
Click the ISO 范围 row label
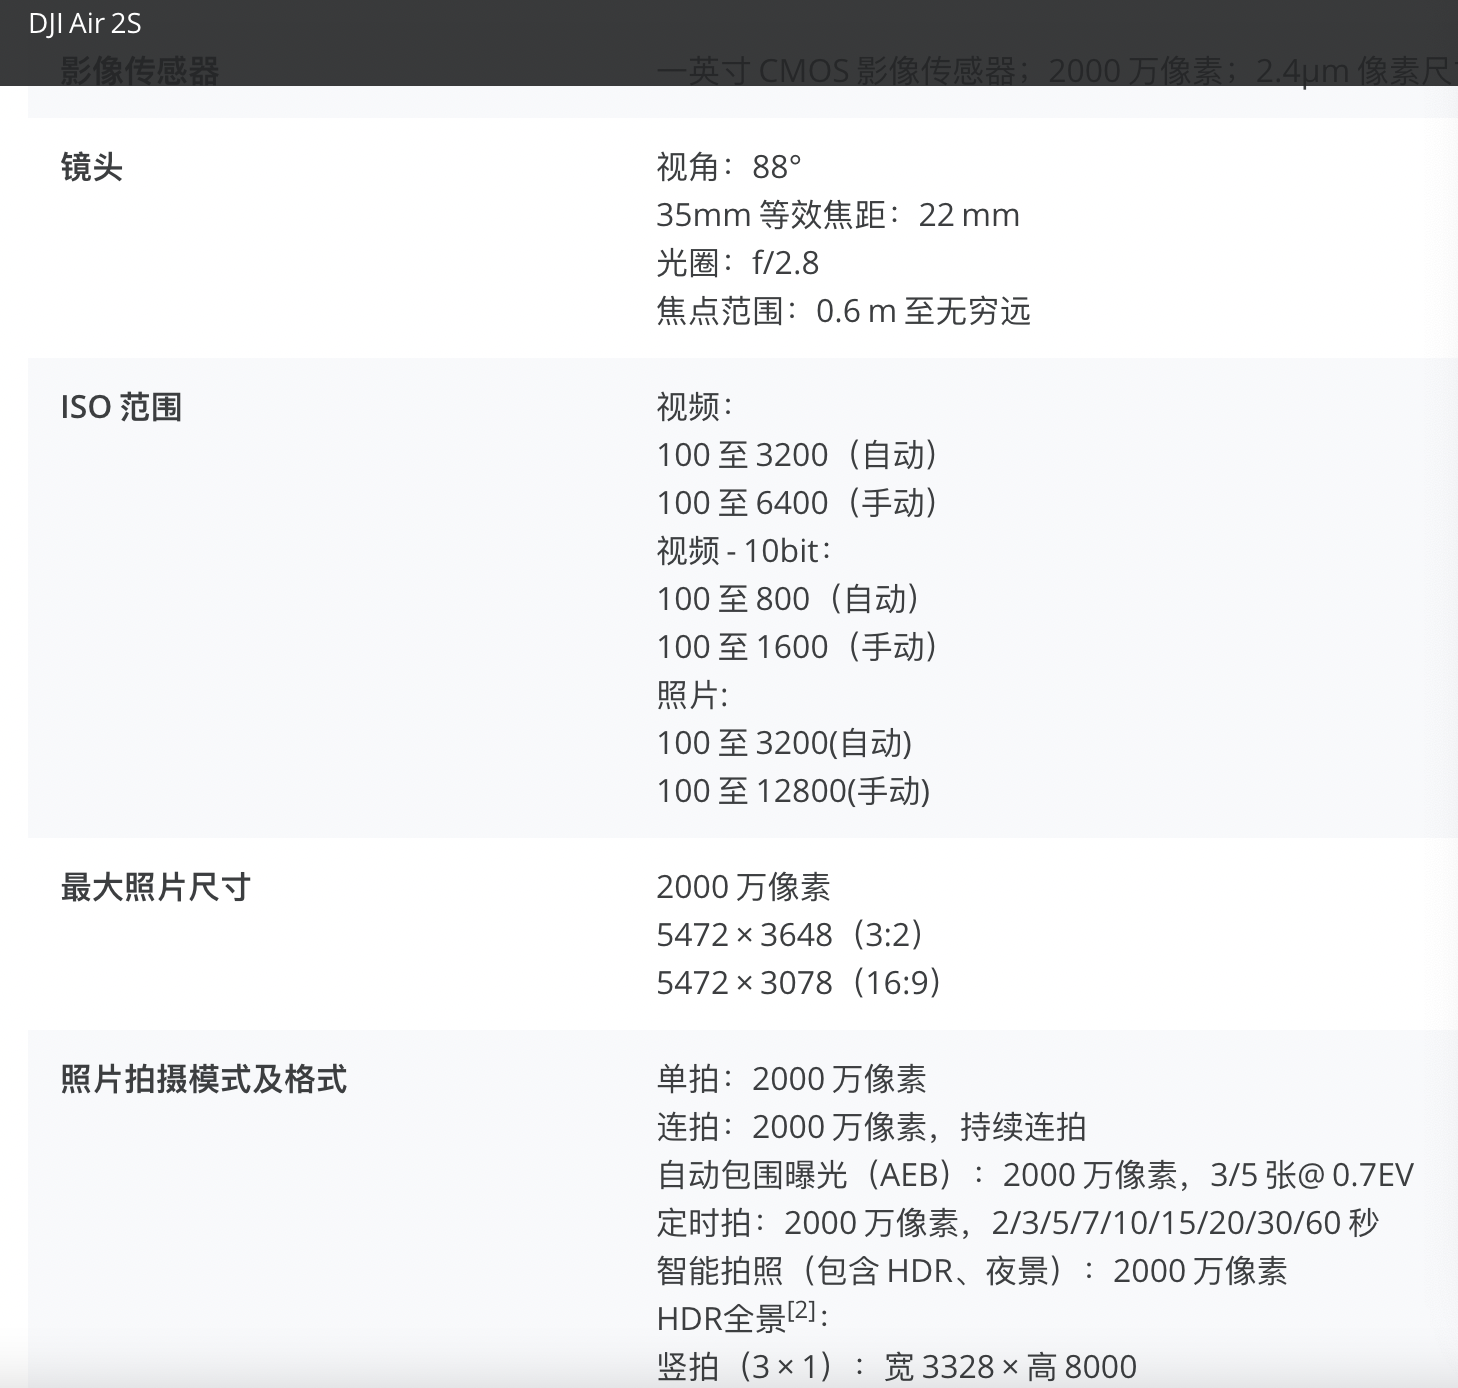121,407
